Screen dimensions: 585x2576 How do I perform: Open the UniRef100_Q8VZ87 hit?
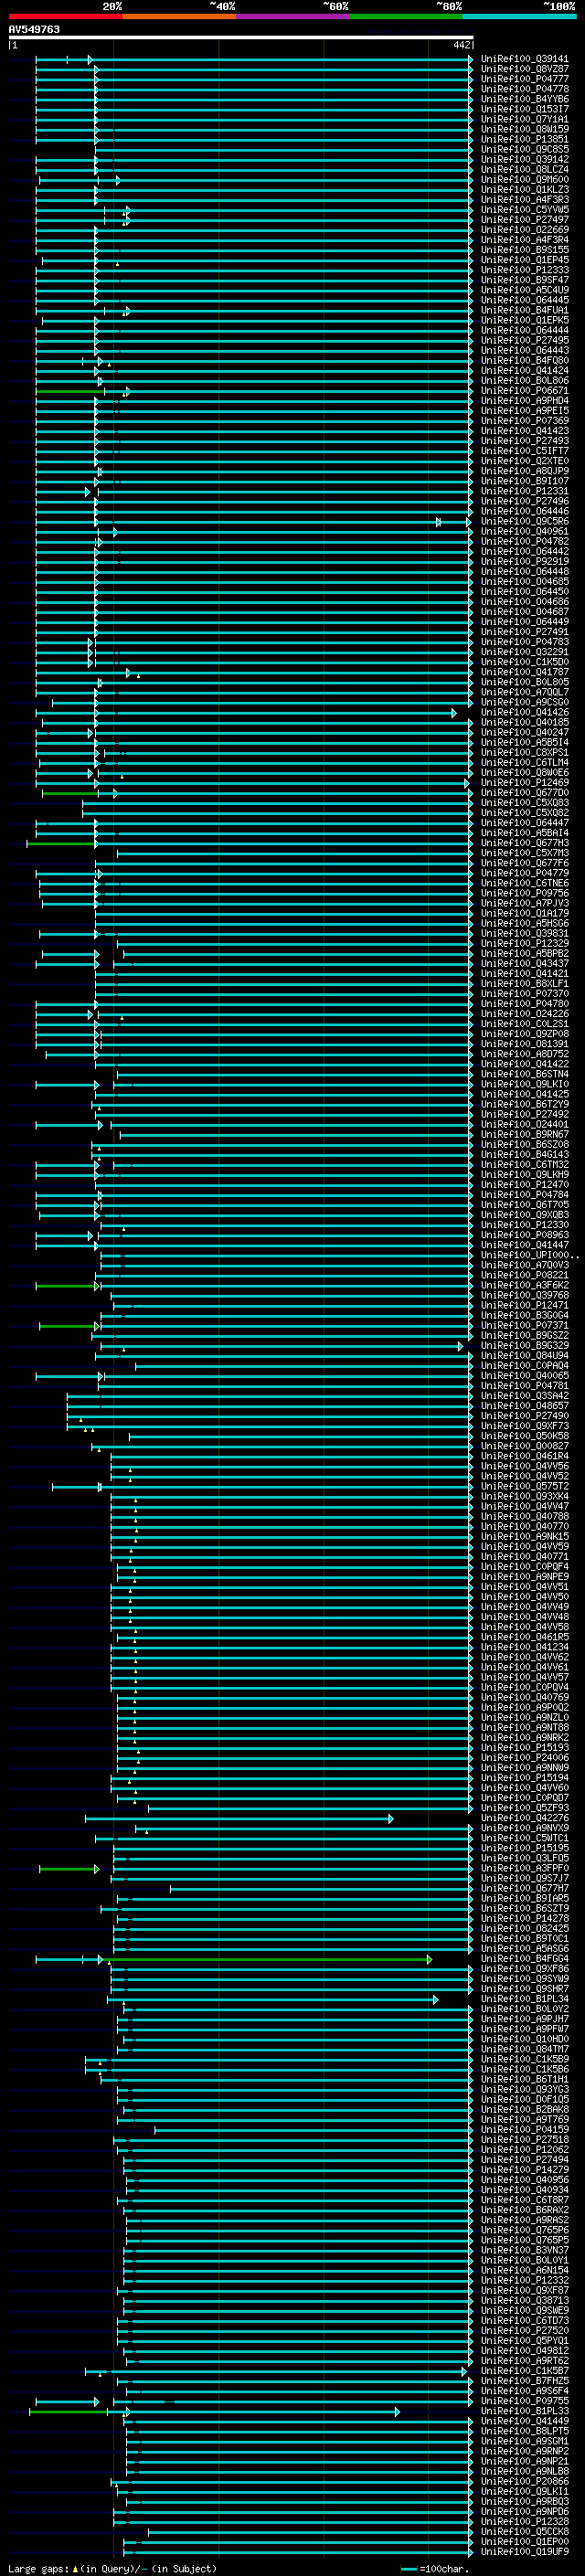(x=525, y=69)
